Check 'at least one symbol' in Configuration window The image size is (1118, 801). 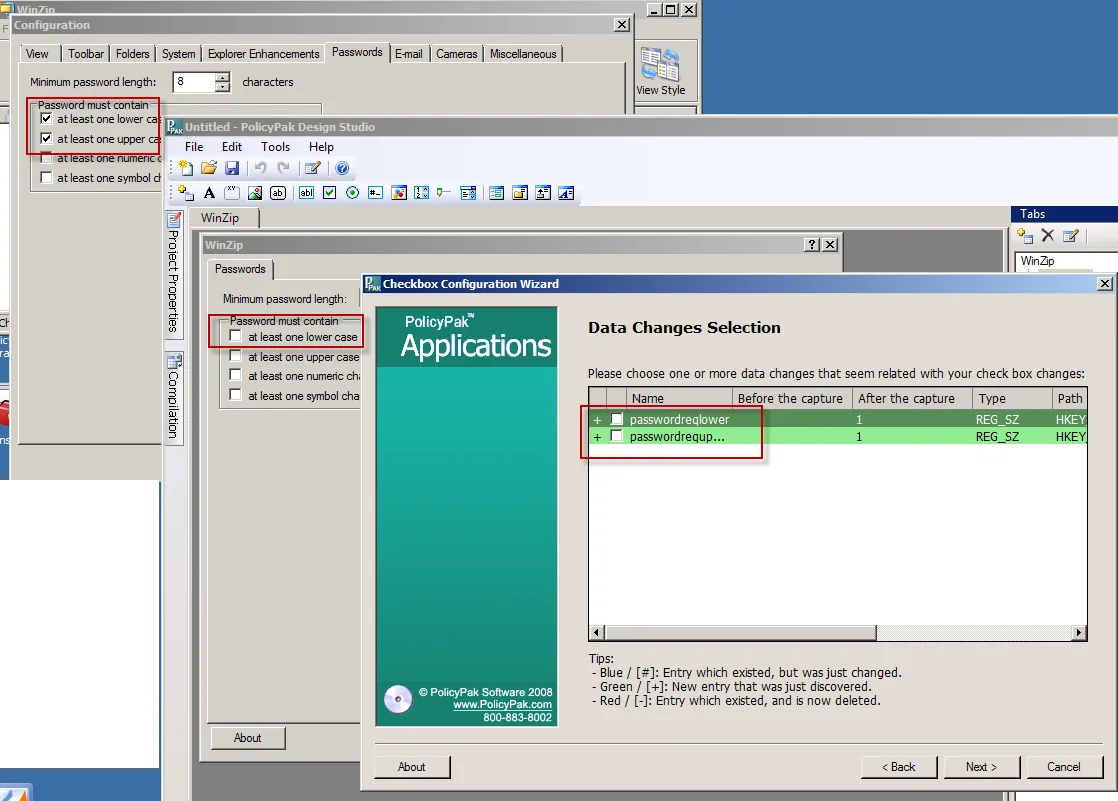(46, 178)
